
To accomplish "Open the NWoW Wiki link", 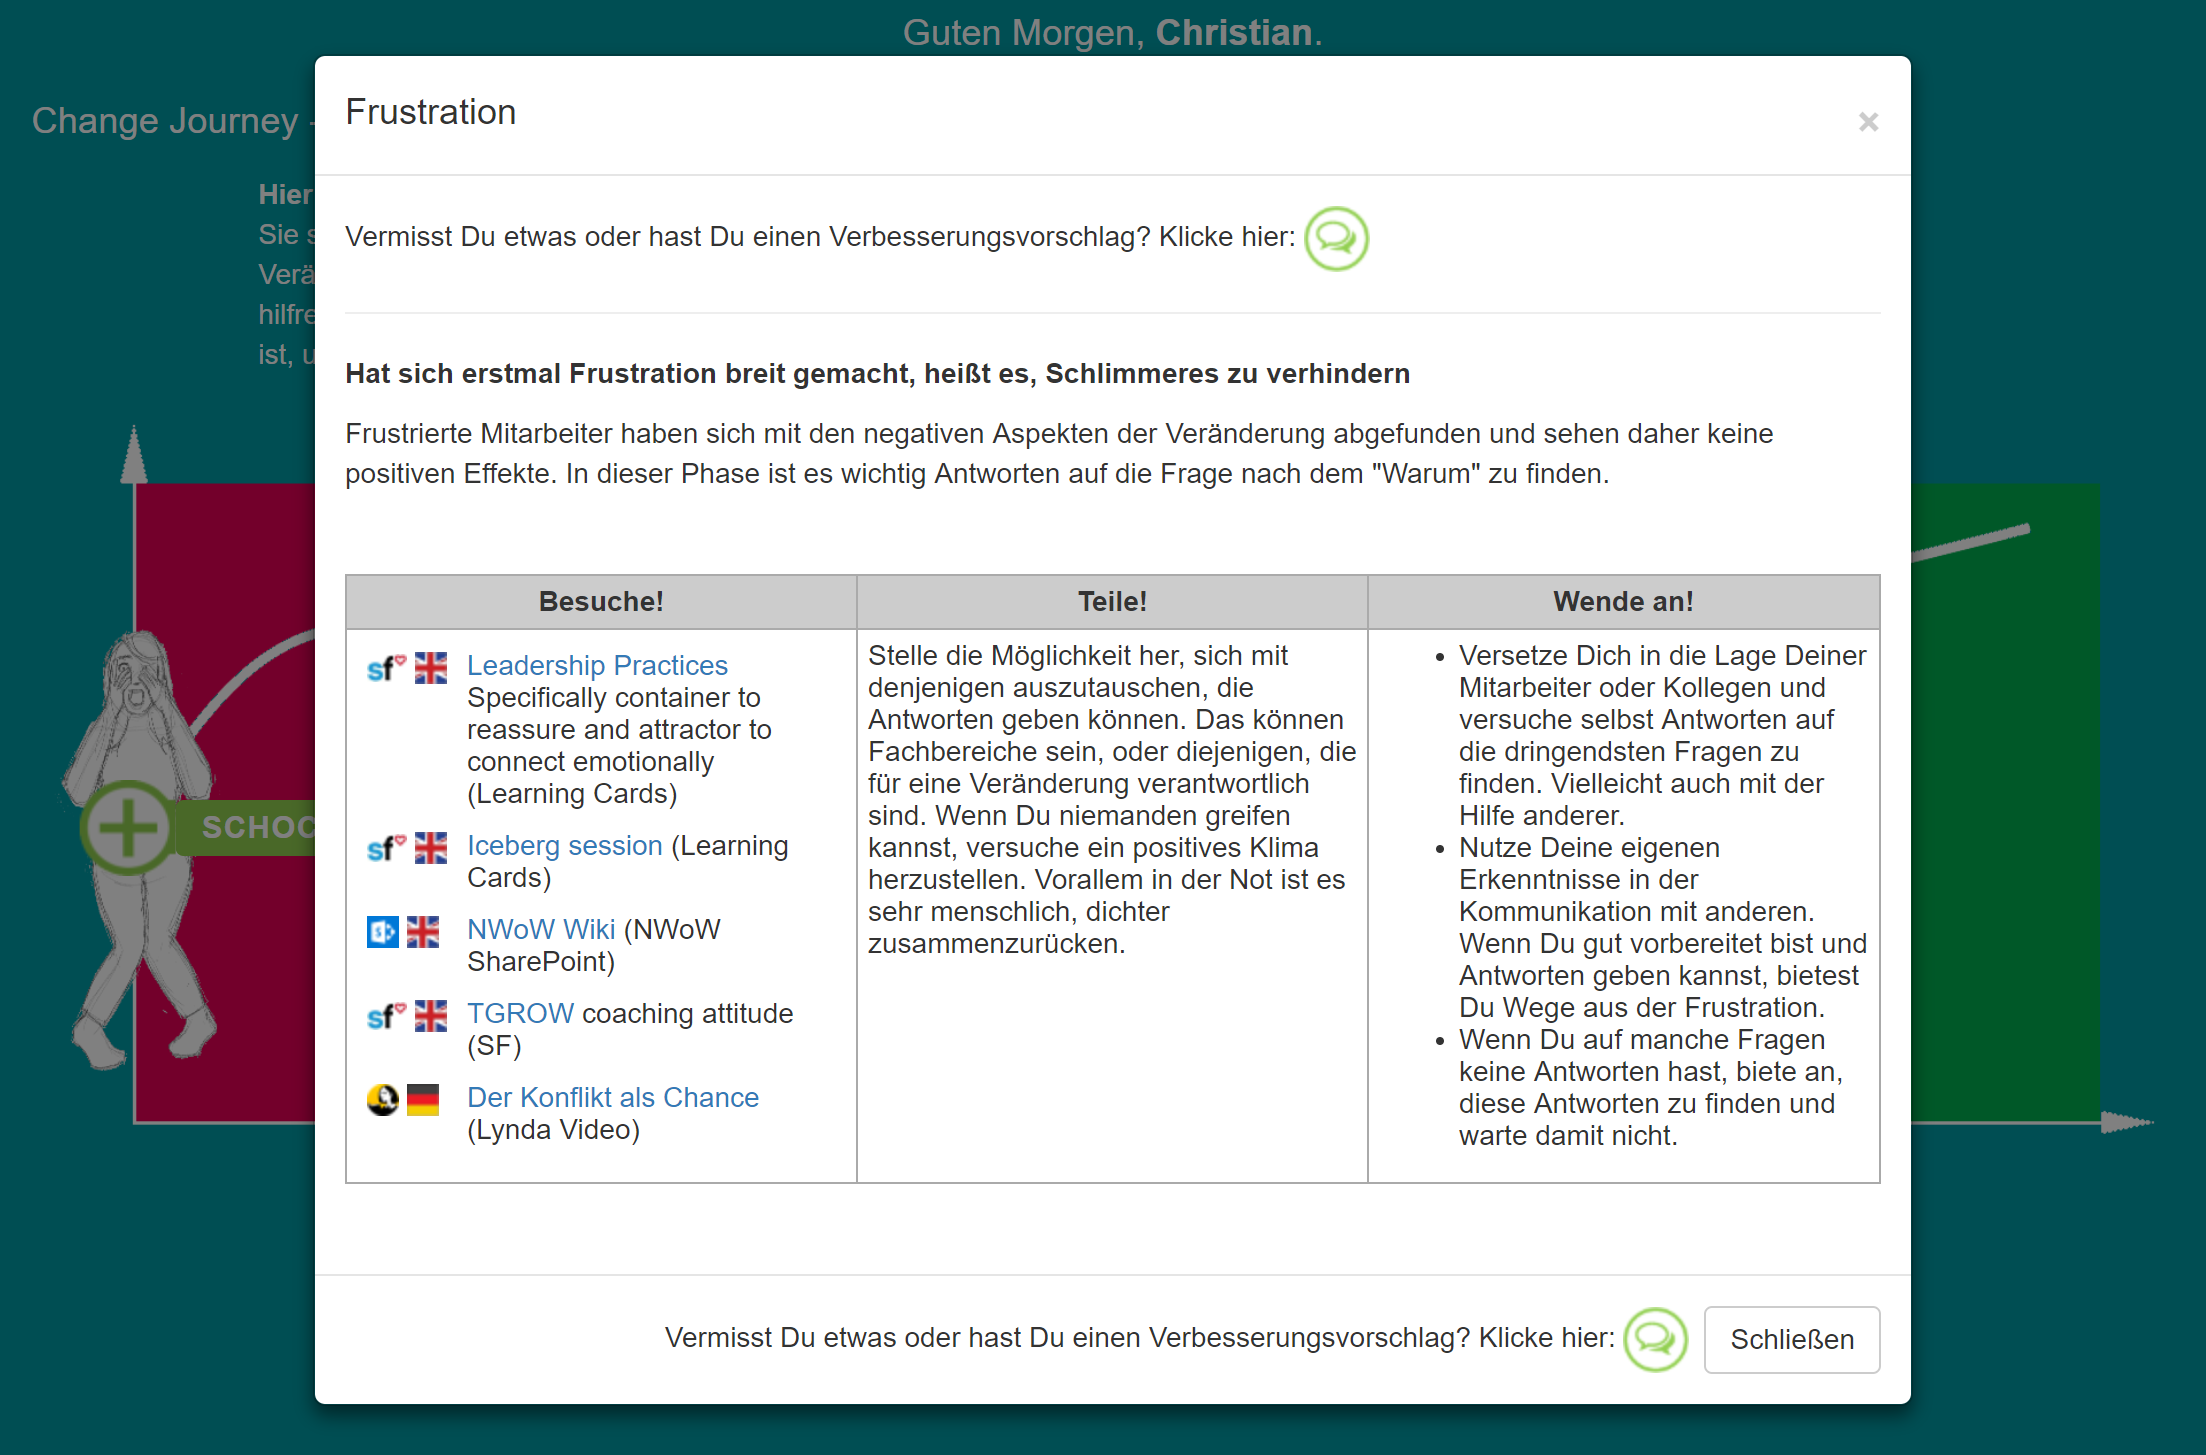I will pos(540,929).
